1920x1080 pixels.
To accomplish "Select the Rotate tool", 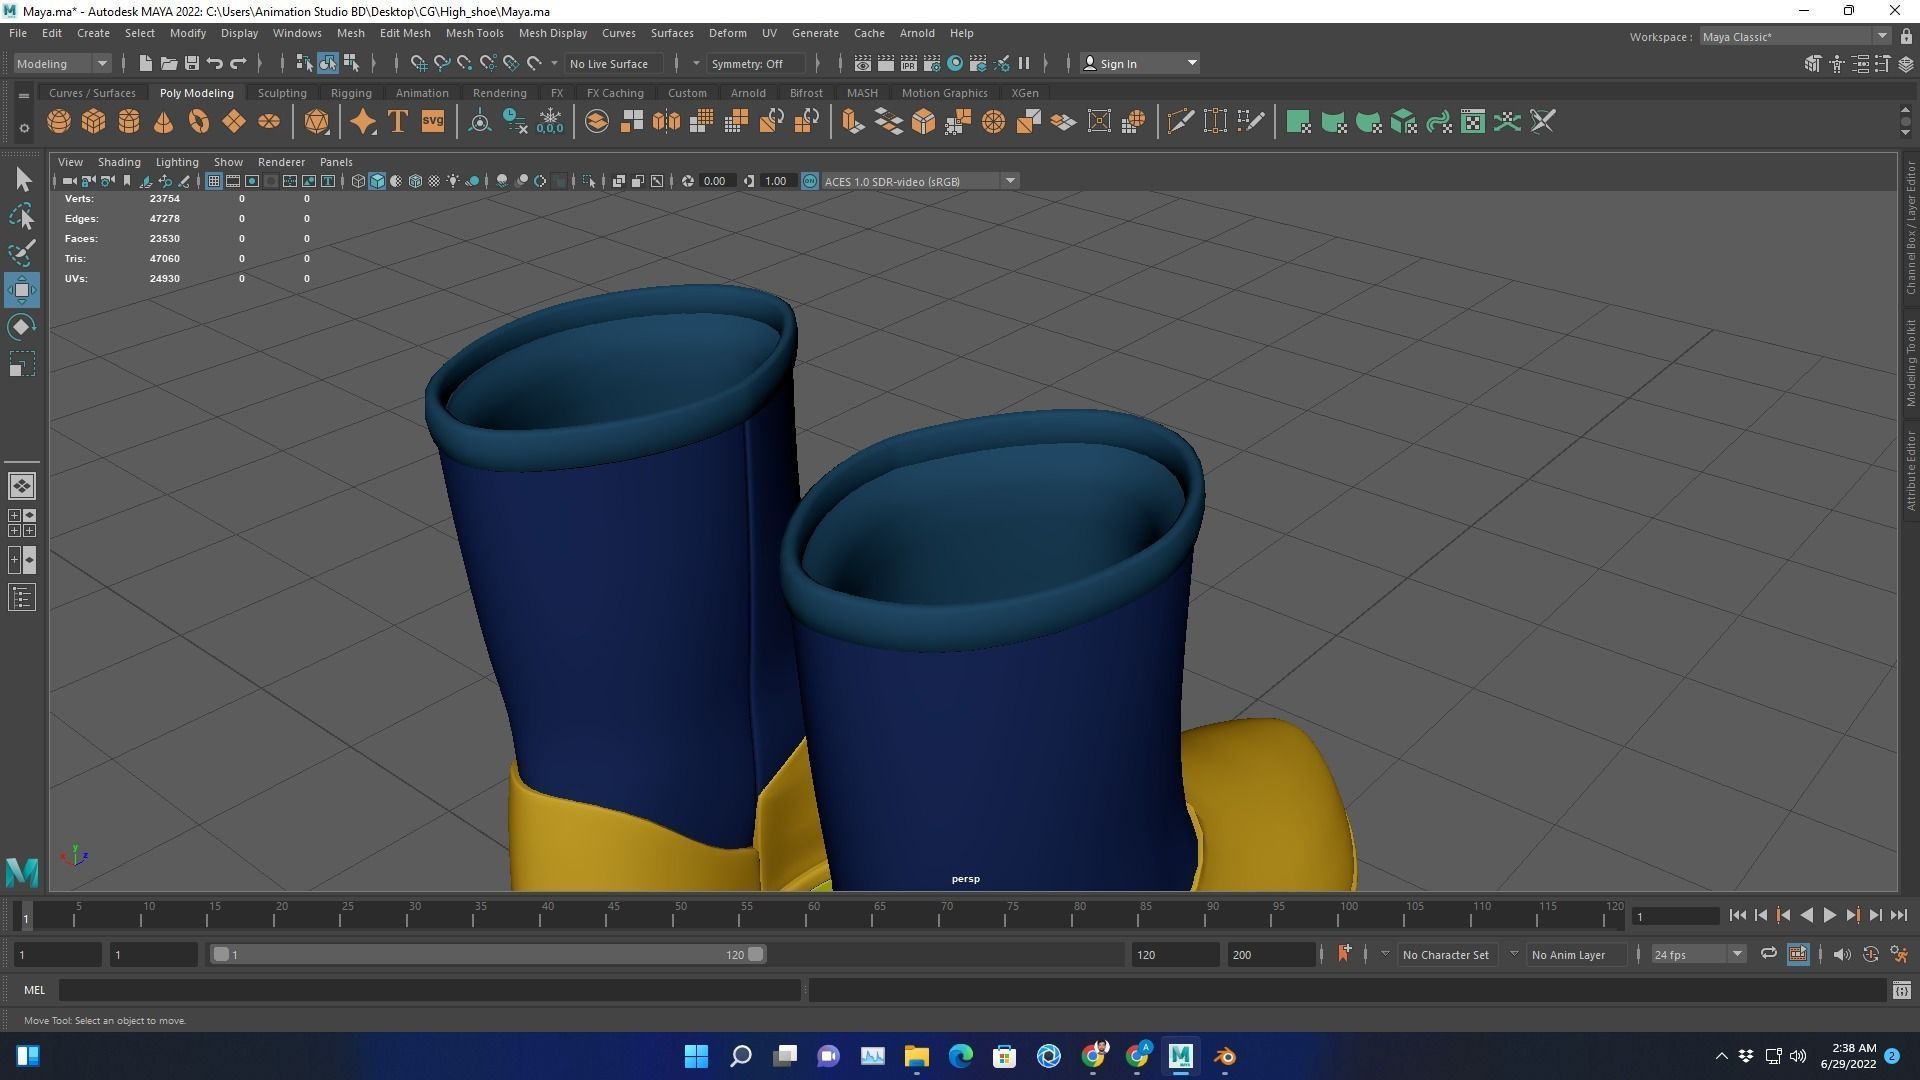I will click(x=22, y=327).
